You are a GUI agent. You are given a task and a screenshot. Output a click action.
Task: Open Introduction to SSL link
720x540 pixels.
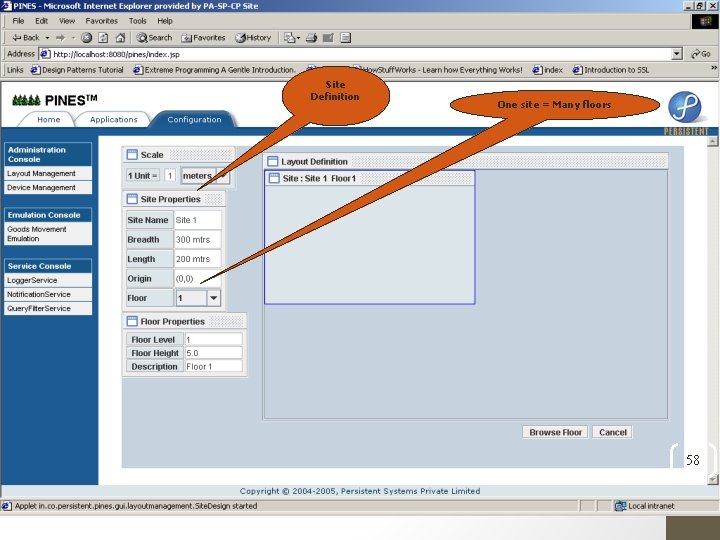[x=611, y=70]
